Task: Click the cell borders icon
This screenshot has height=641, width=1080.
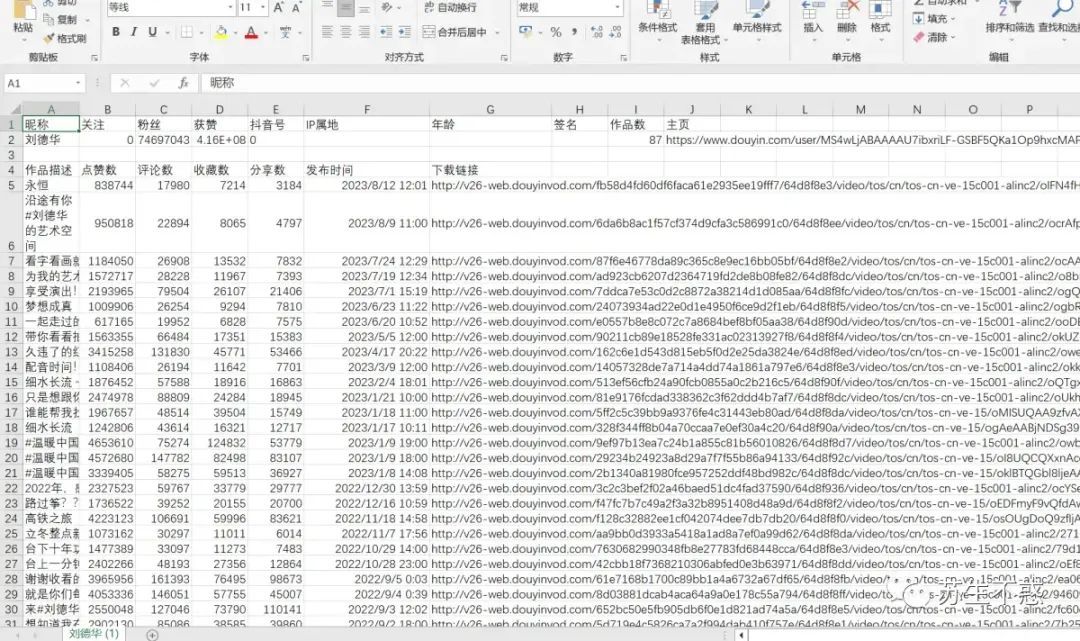Action: 187,32
